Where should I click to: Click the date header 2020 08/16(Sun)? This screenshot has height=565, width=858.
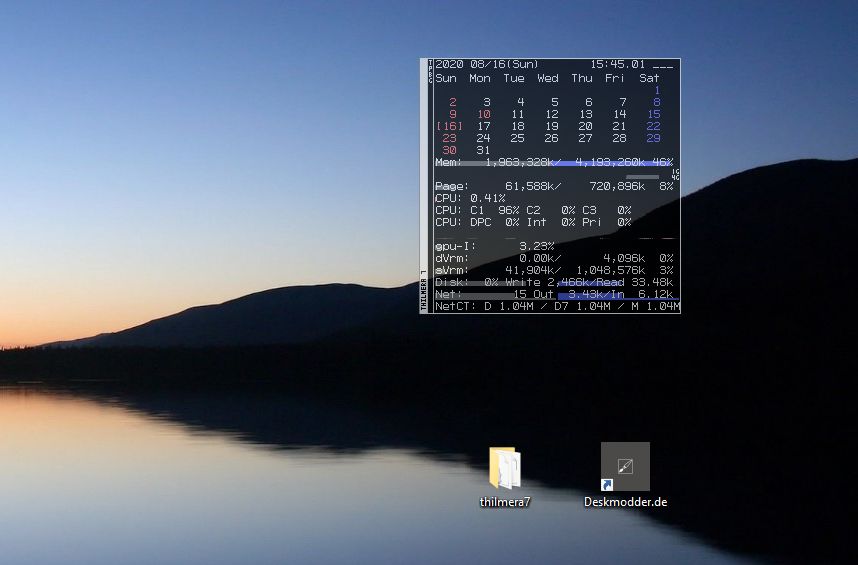point(487,64)
